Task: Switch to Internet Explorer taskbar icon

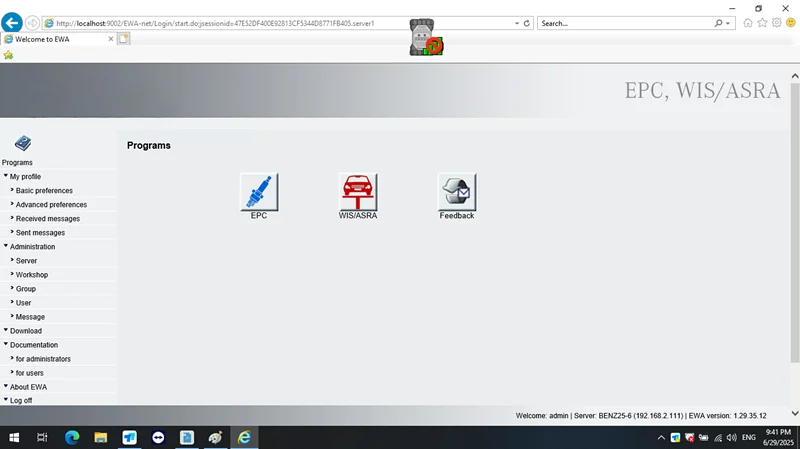Action: tap(244, 437)
